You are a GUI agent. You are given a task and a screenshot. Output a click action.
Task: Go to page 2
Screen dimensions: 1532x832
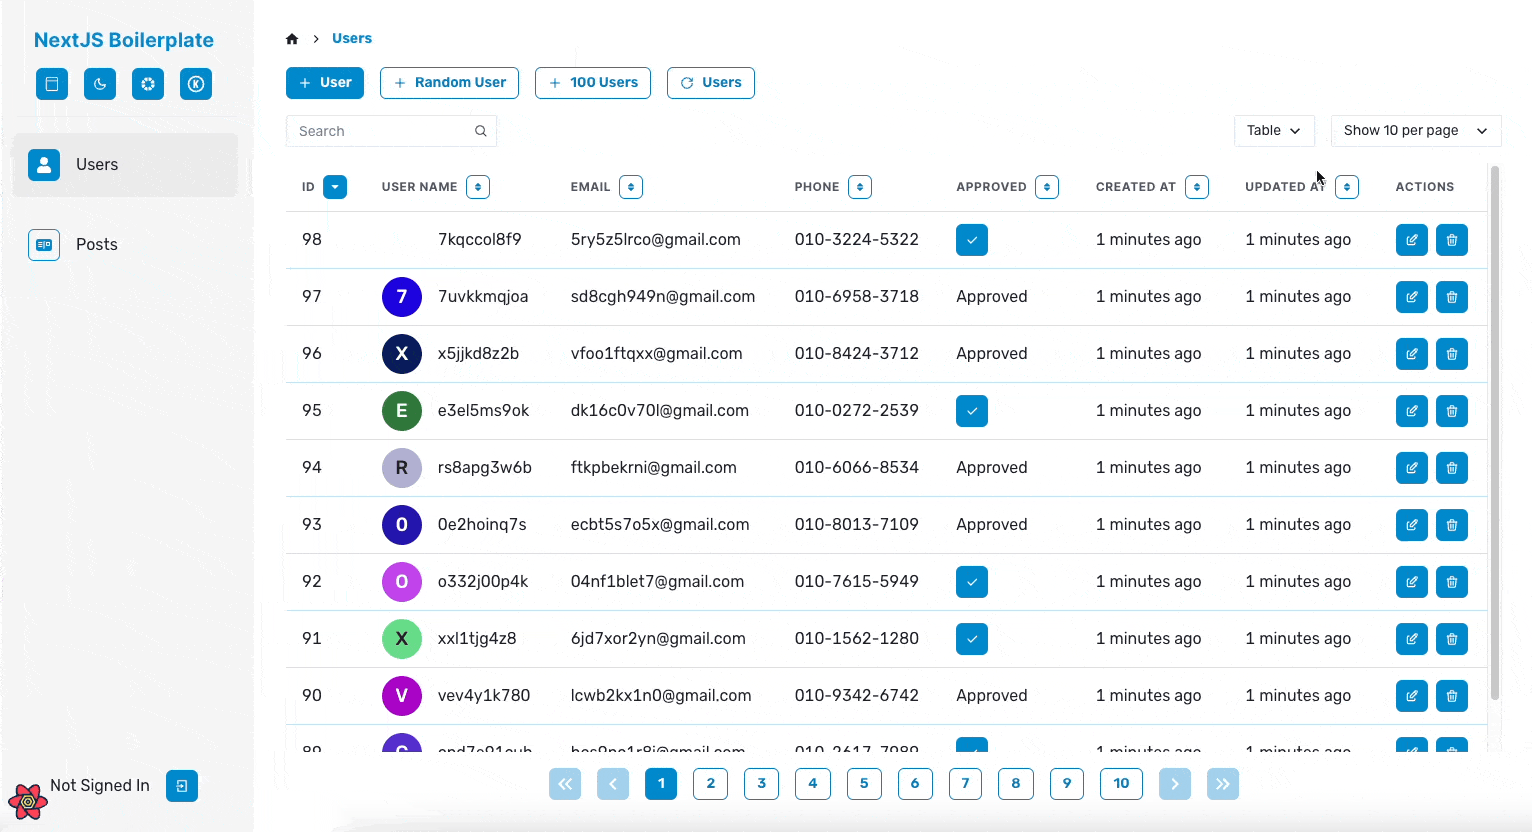click(711, 784)
